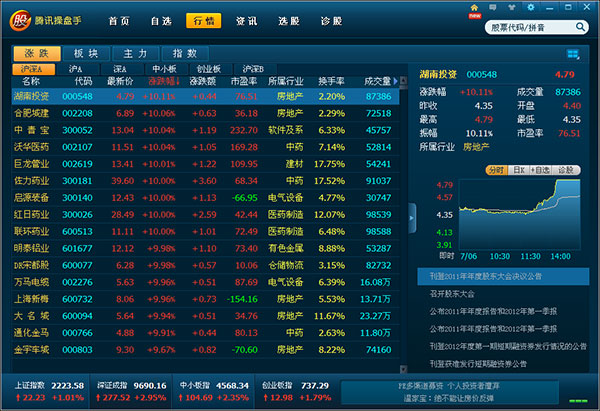Switch to the 涨跌 tab
The image size is (600, 411).
tap(37, 54)
